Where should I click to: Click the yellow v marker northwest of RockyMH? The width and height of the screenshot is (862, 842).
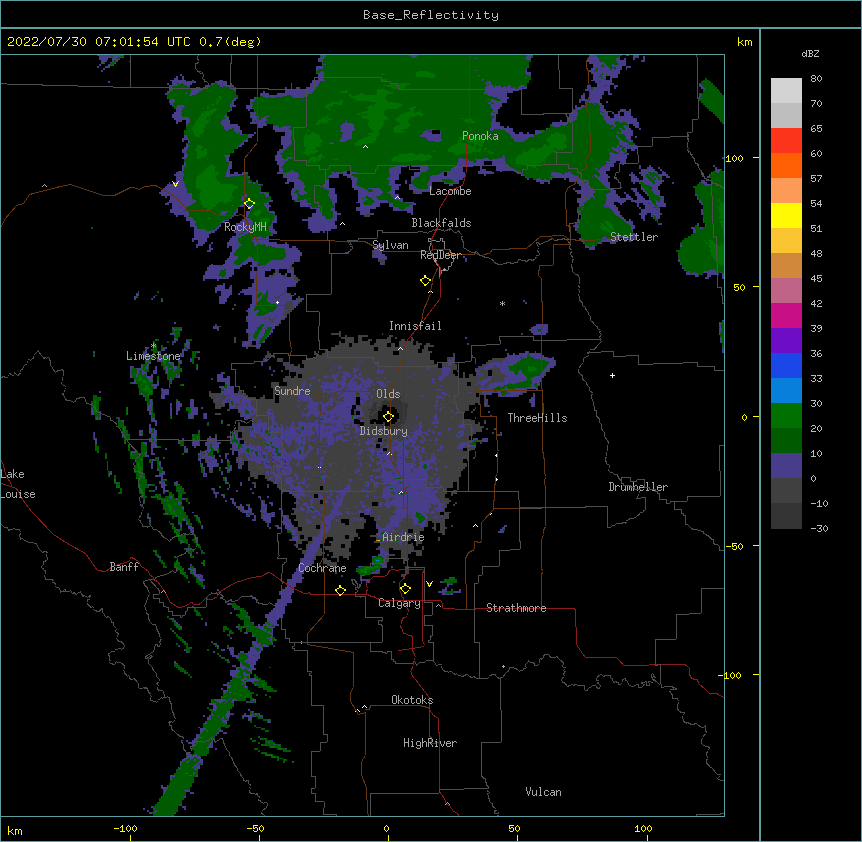click(x=175, y=184)
